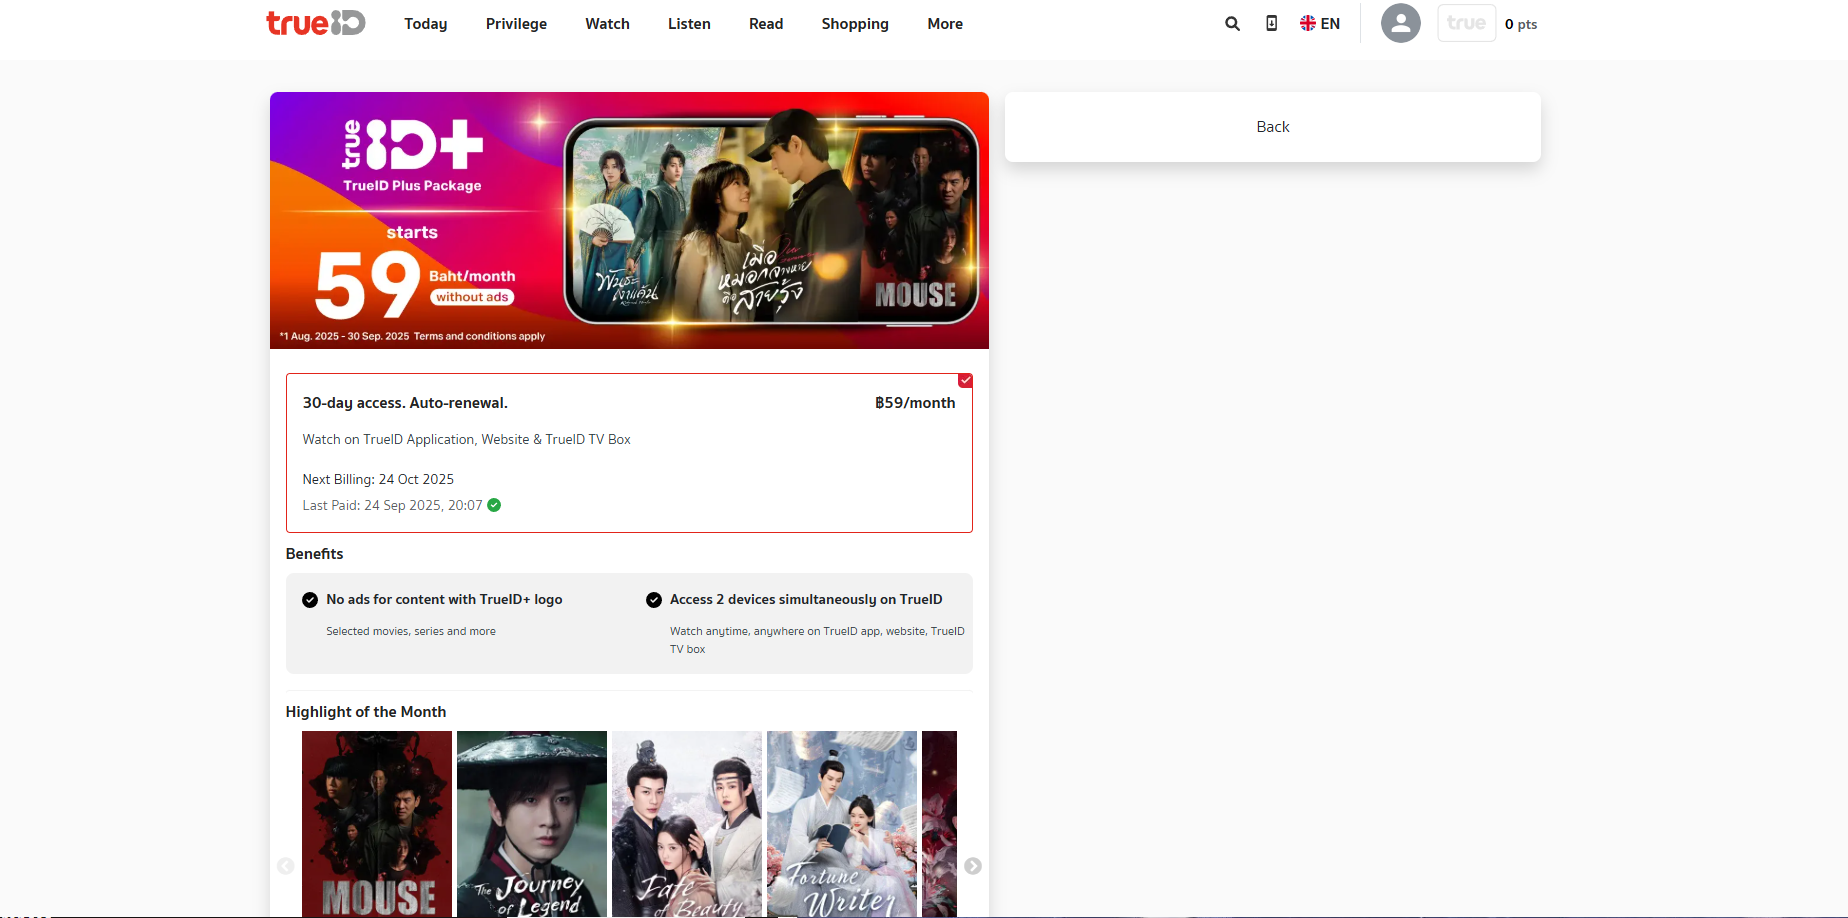This screenshot has height=918, width=1848.
Task: Click 'No ads for content with TrueID+ logo'
Action: point(444,599)
